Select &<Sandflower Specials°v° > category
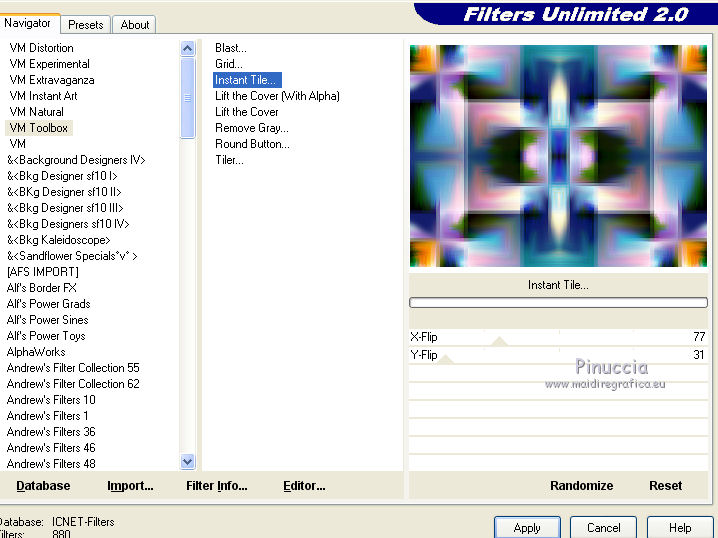This screenshot has height=538, width=718. 72,256
